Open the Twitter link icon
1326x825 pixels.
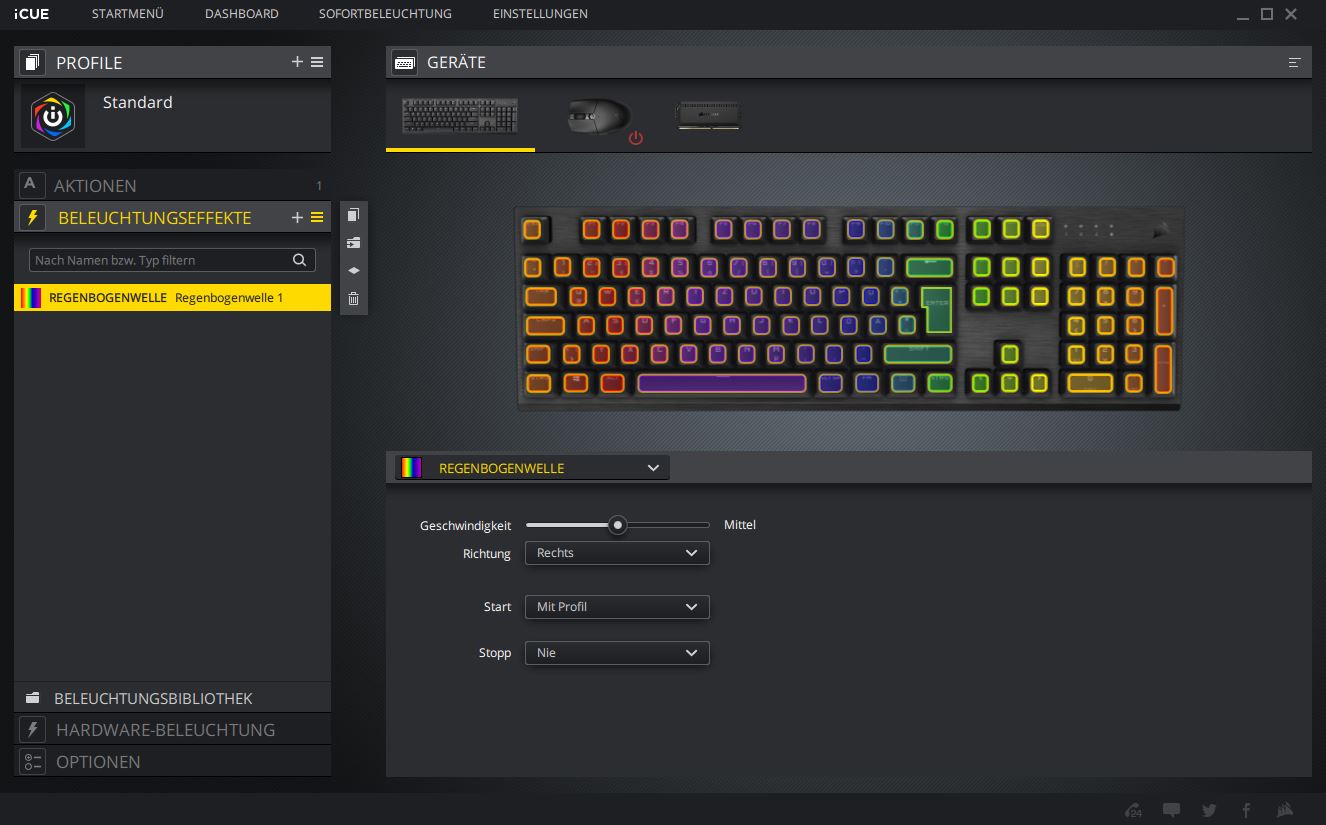point(1209,810)
